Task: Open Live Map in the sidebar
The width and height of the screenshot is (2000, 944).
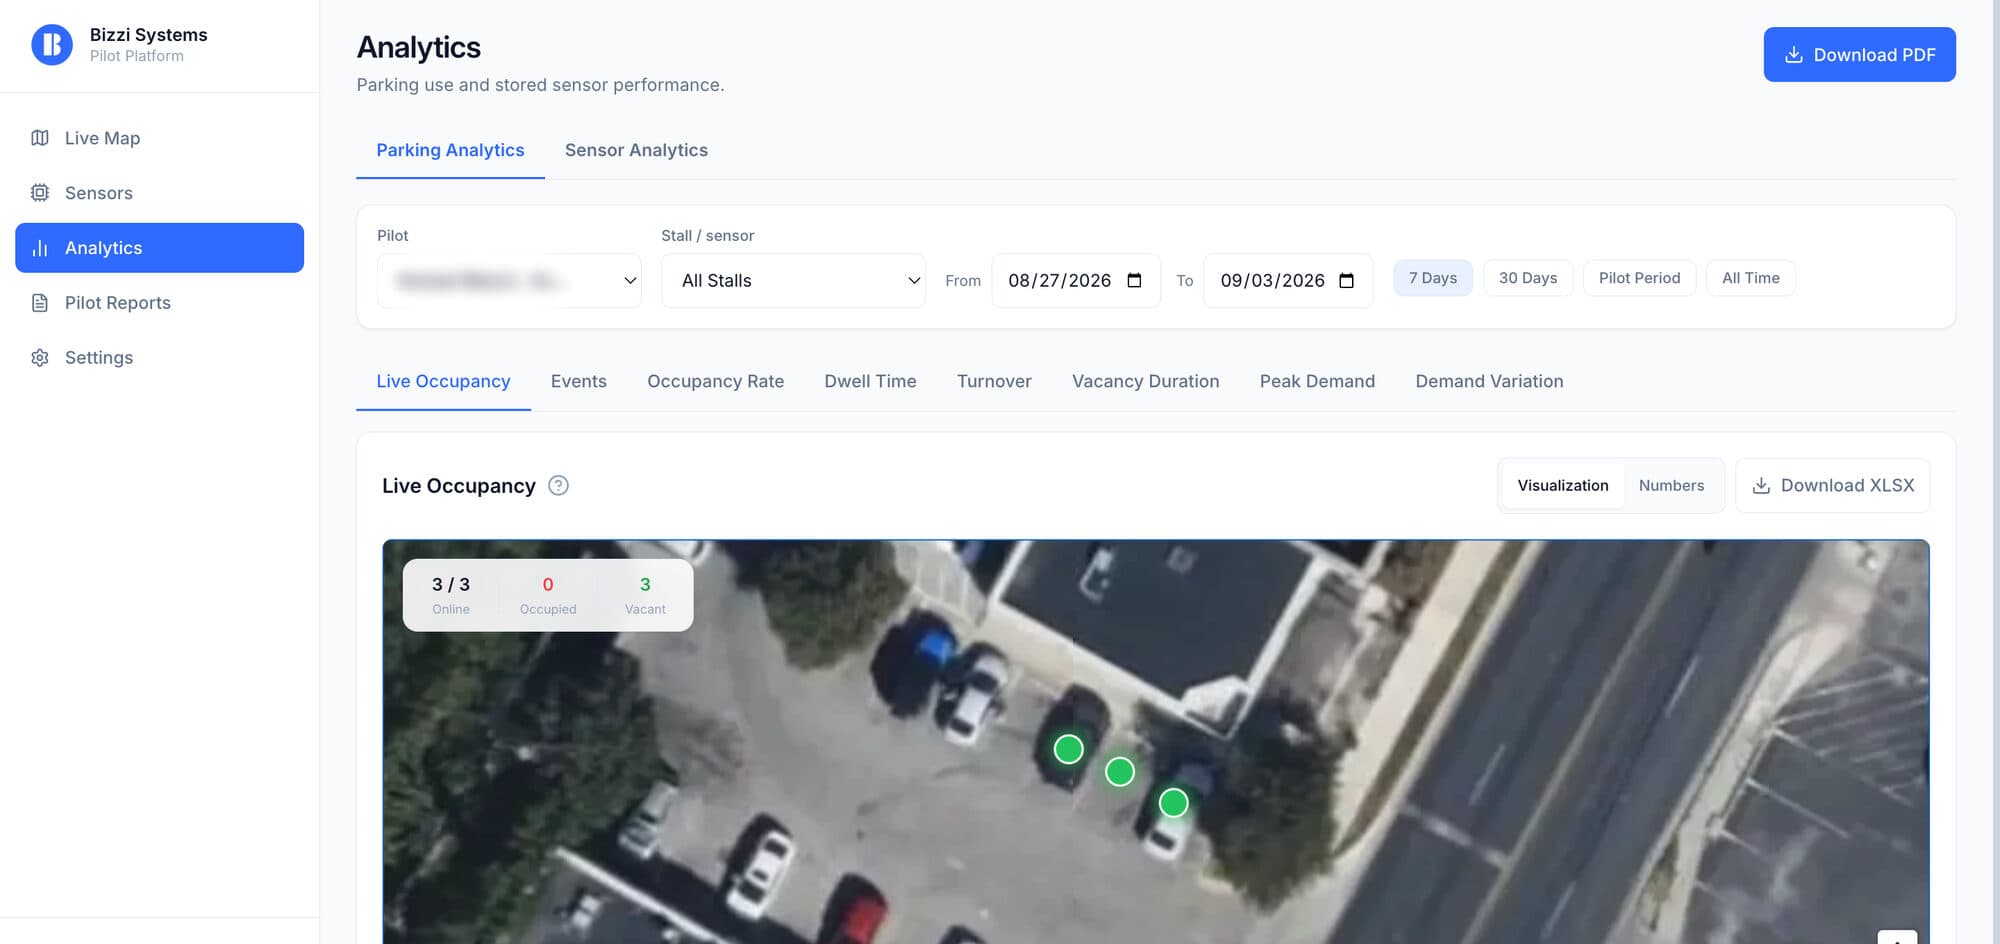Action: (x=159, y=138)
